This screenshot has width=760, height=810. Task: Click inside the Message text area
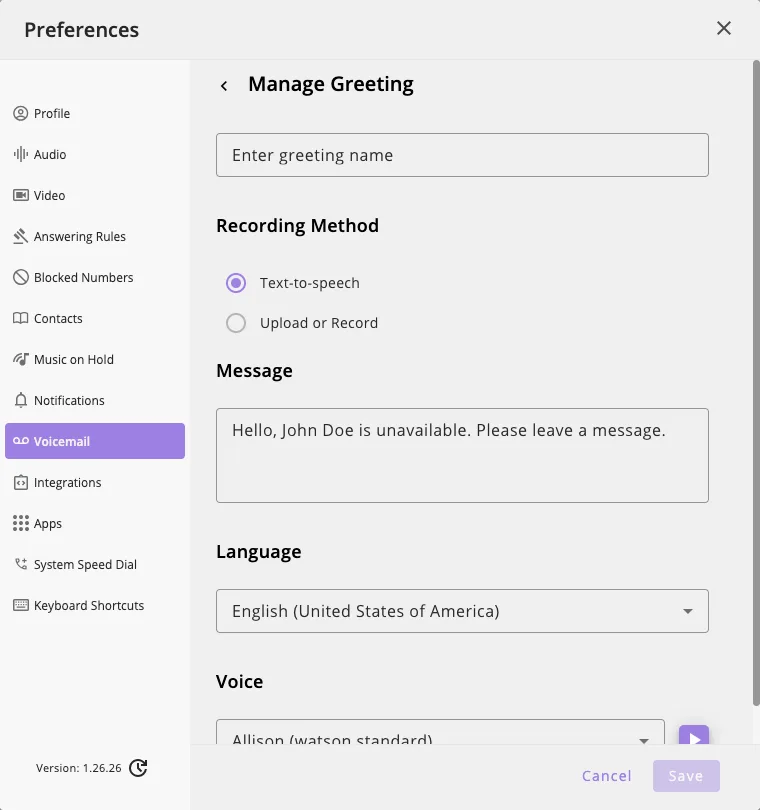point(462,456)
